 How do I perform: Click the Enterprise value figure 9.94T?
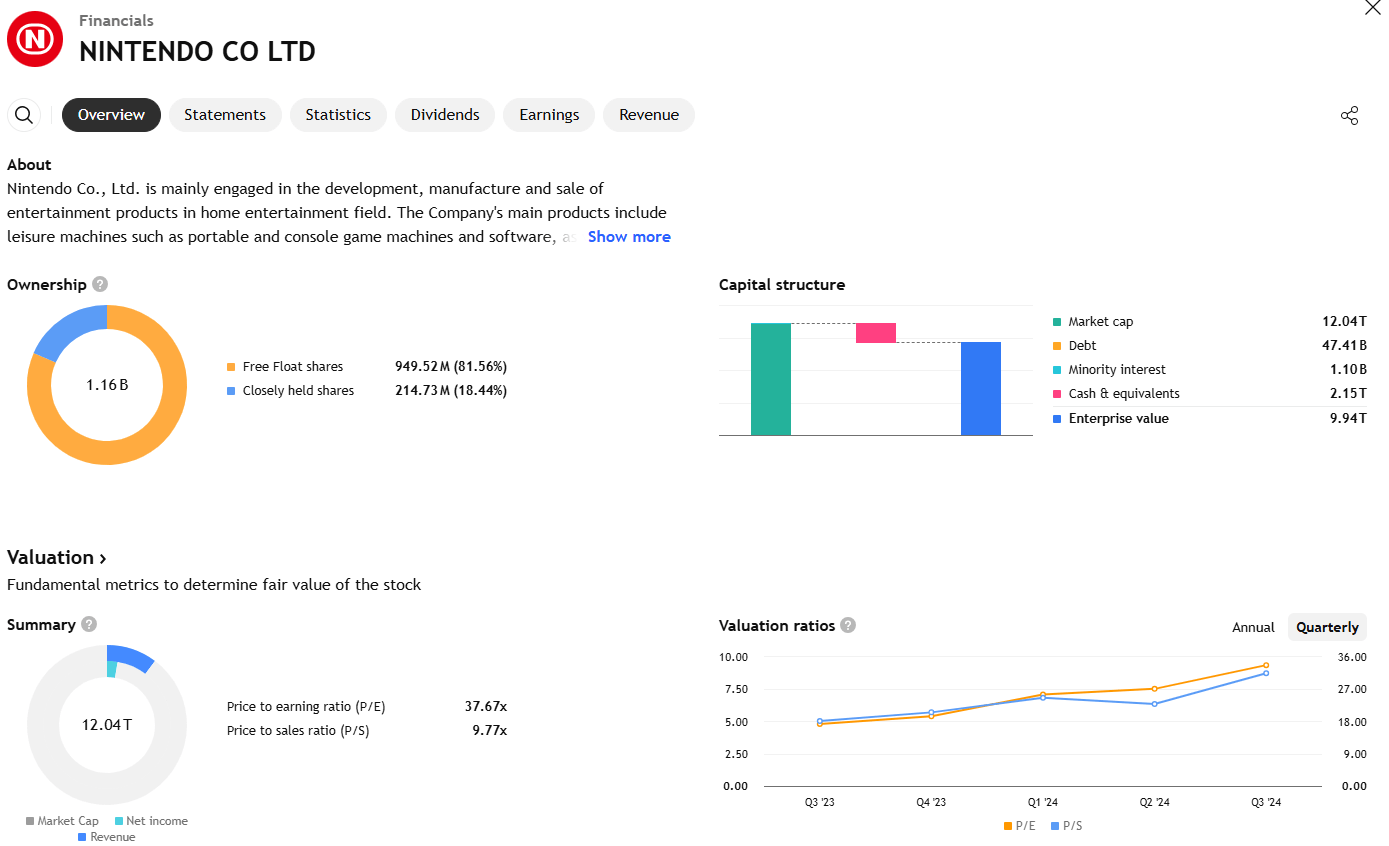[x=1348, y=419]
